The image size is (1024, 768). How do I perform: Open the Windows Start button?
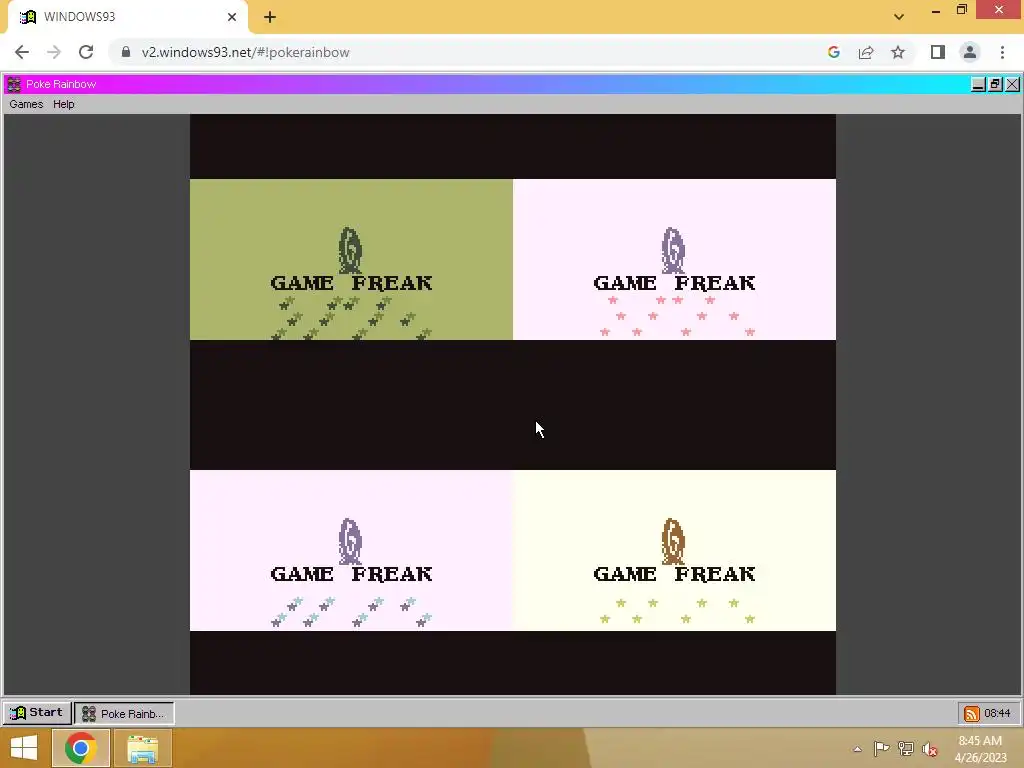point(24,748)
